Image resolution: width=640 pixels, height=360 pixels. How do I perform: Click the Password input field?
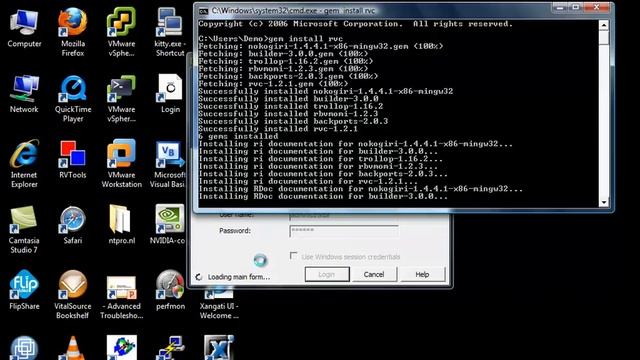(x=344, y=231)
